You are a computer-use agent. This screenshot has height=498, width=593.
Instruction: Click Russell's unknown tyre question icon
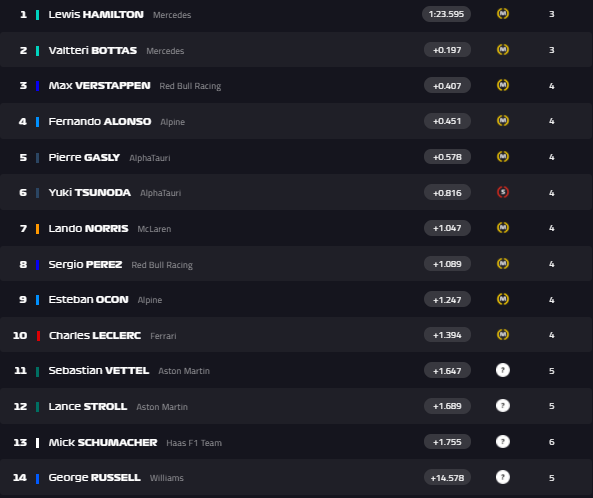pyautogui.click(x=503, y=477)
